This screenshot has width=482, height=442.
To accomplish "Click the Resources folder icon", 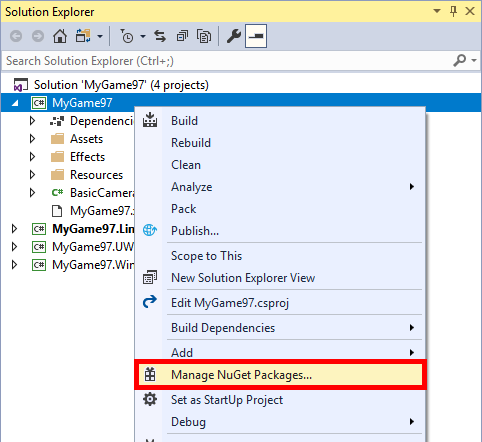I will (57, 175).
